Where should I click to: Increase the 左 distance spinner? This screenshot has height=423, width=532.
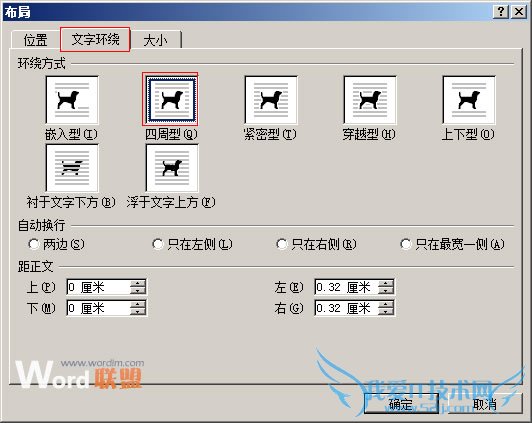[386, 283]
